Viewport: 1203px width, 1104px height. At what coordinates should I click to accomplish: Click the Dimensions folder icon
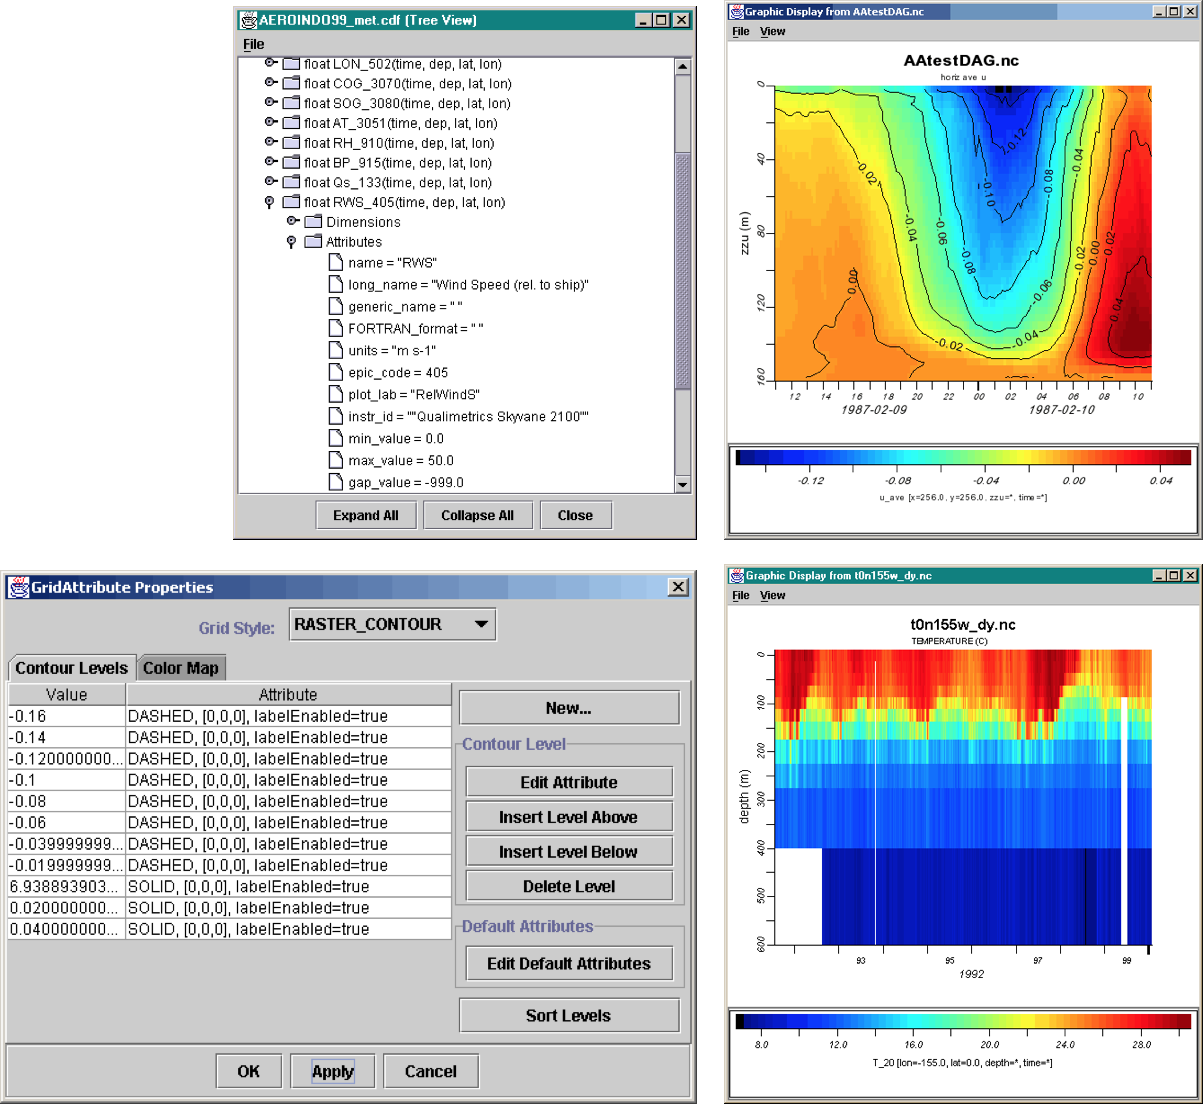tap(313, 222)
